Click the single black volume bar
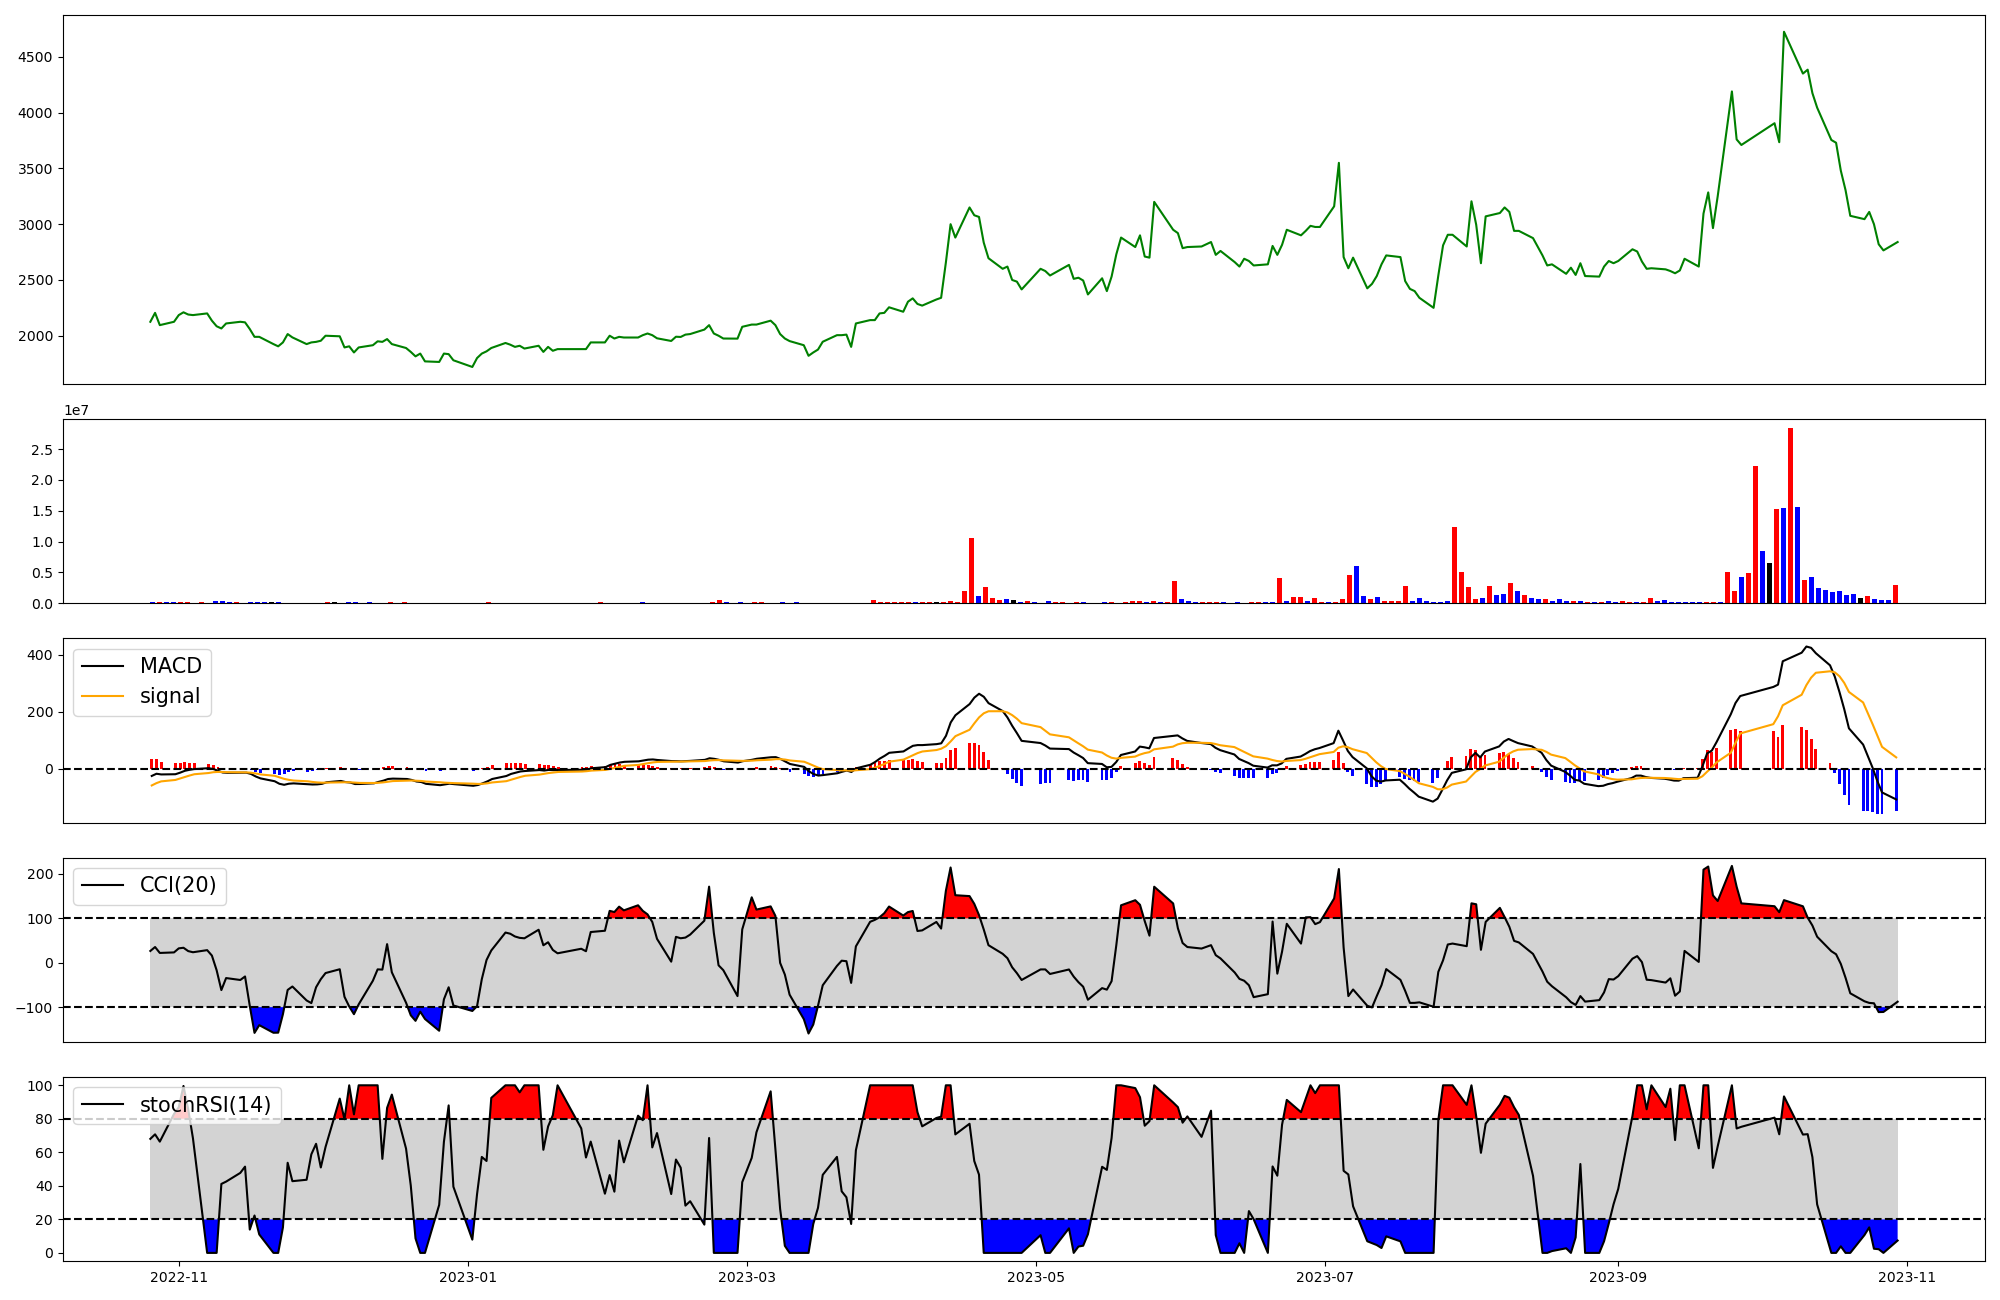 [x=1769, y=583]
